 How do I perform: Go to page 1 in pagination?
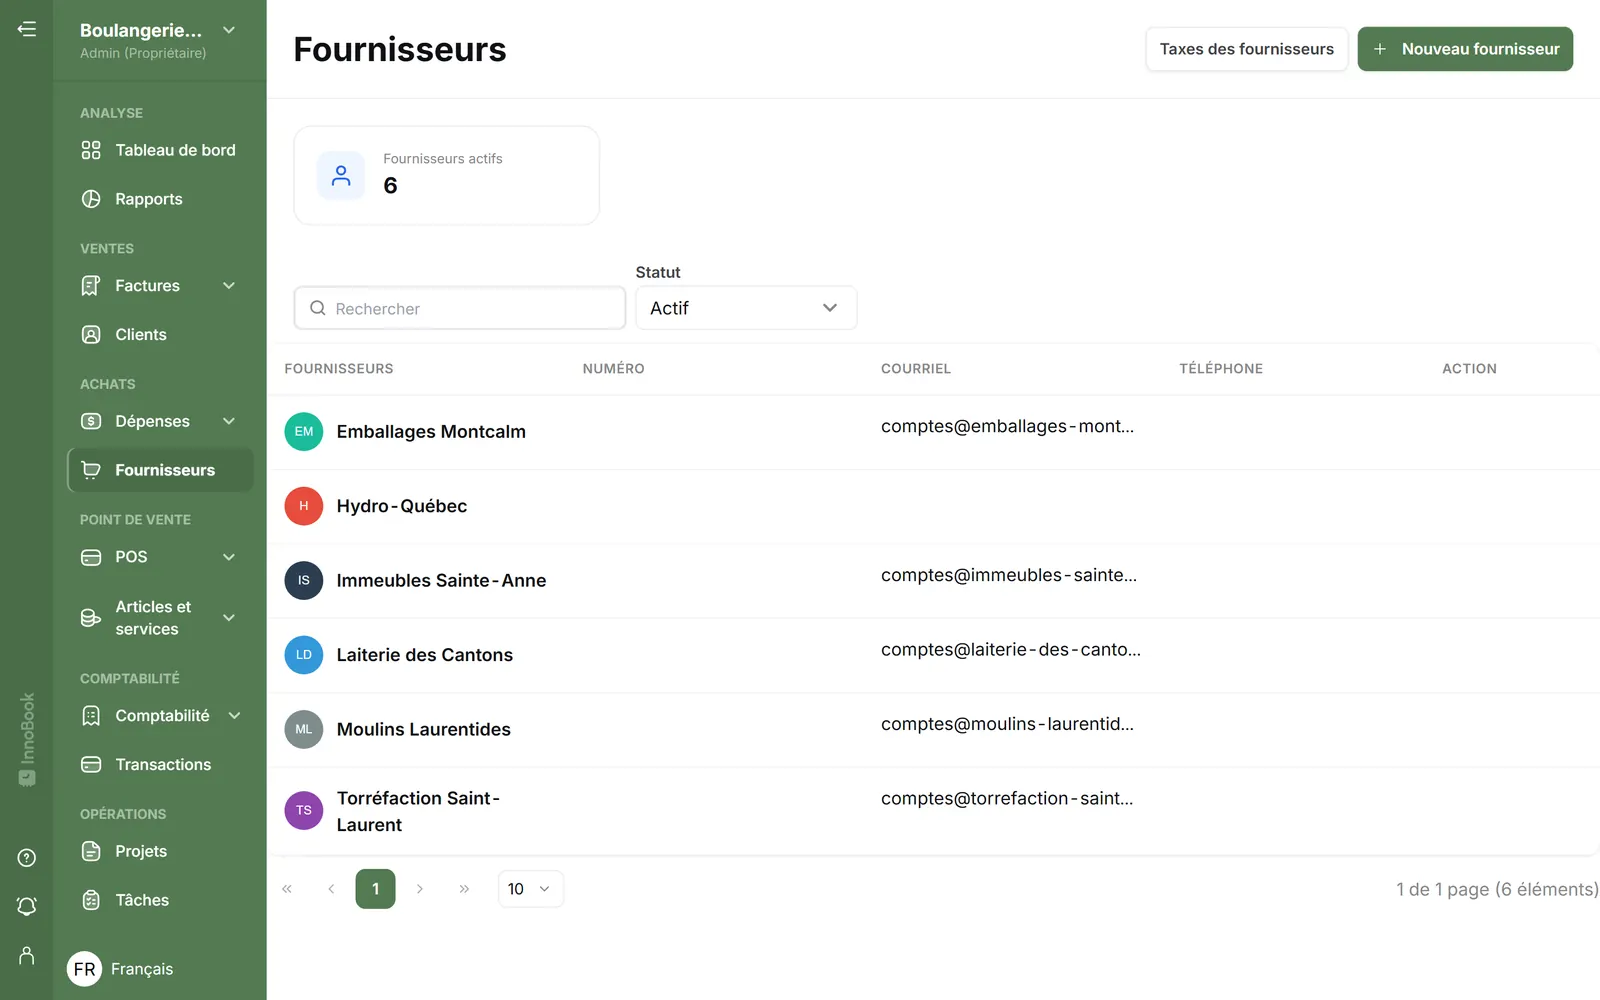(x=376, y=889)
